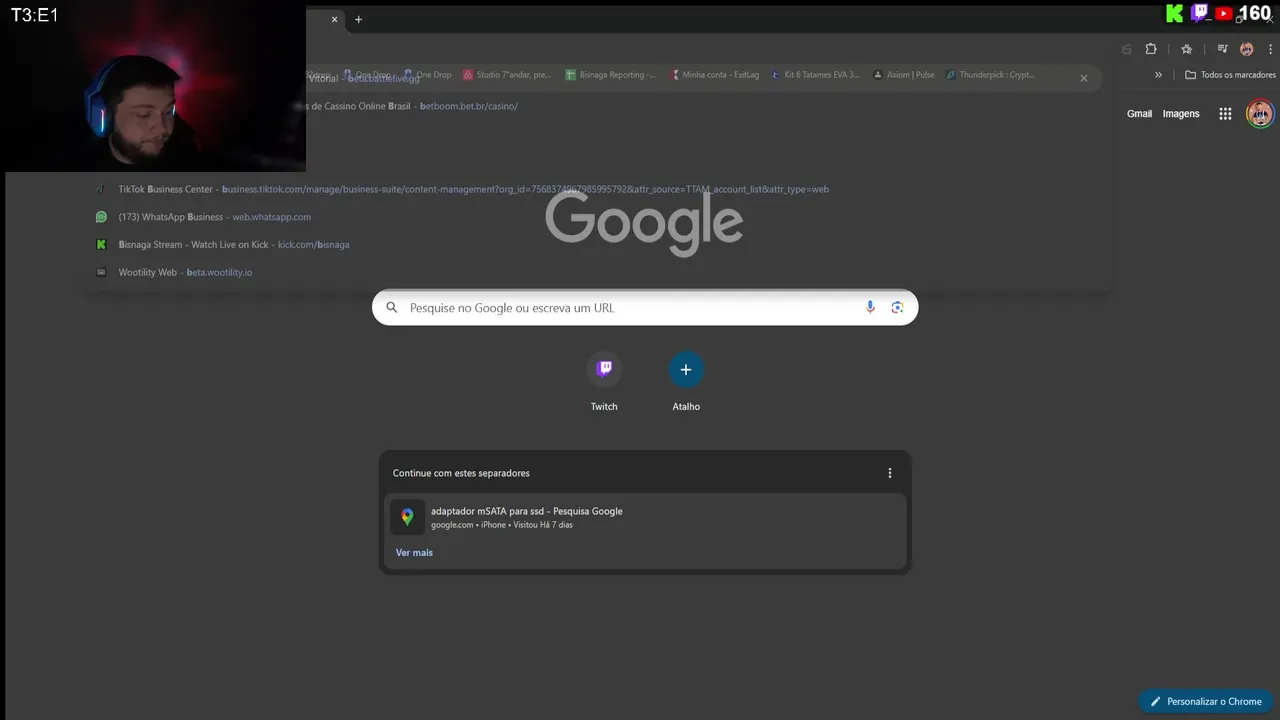Click the webcam feed thumbnail
1280x720 pixels.
(x=153, y=86)
